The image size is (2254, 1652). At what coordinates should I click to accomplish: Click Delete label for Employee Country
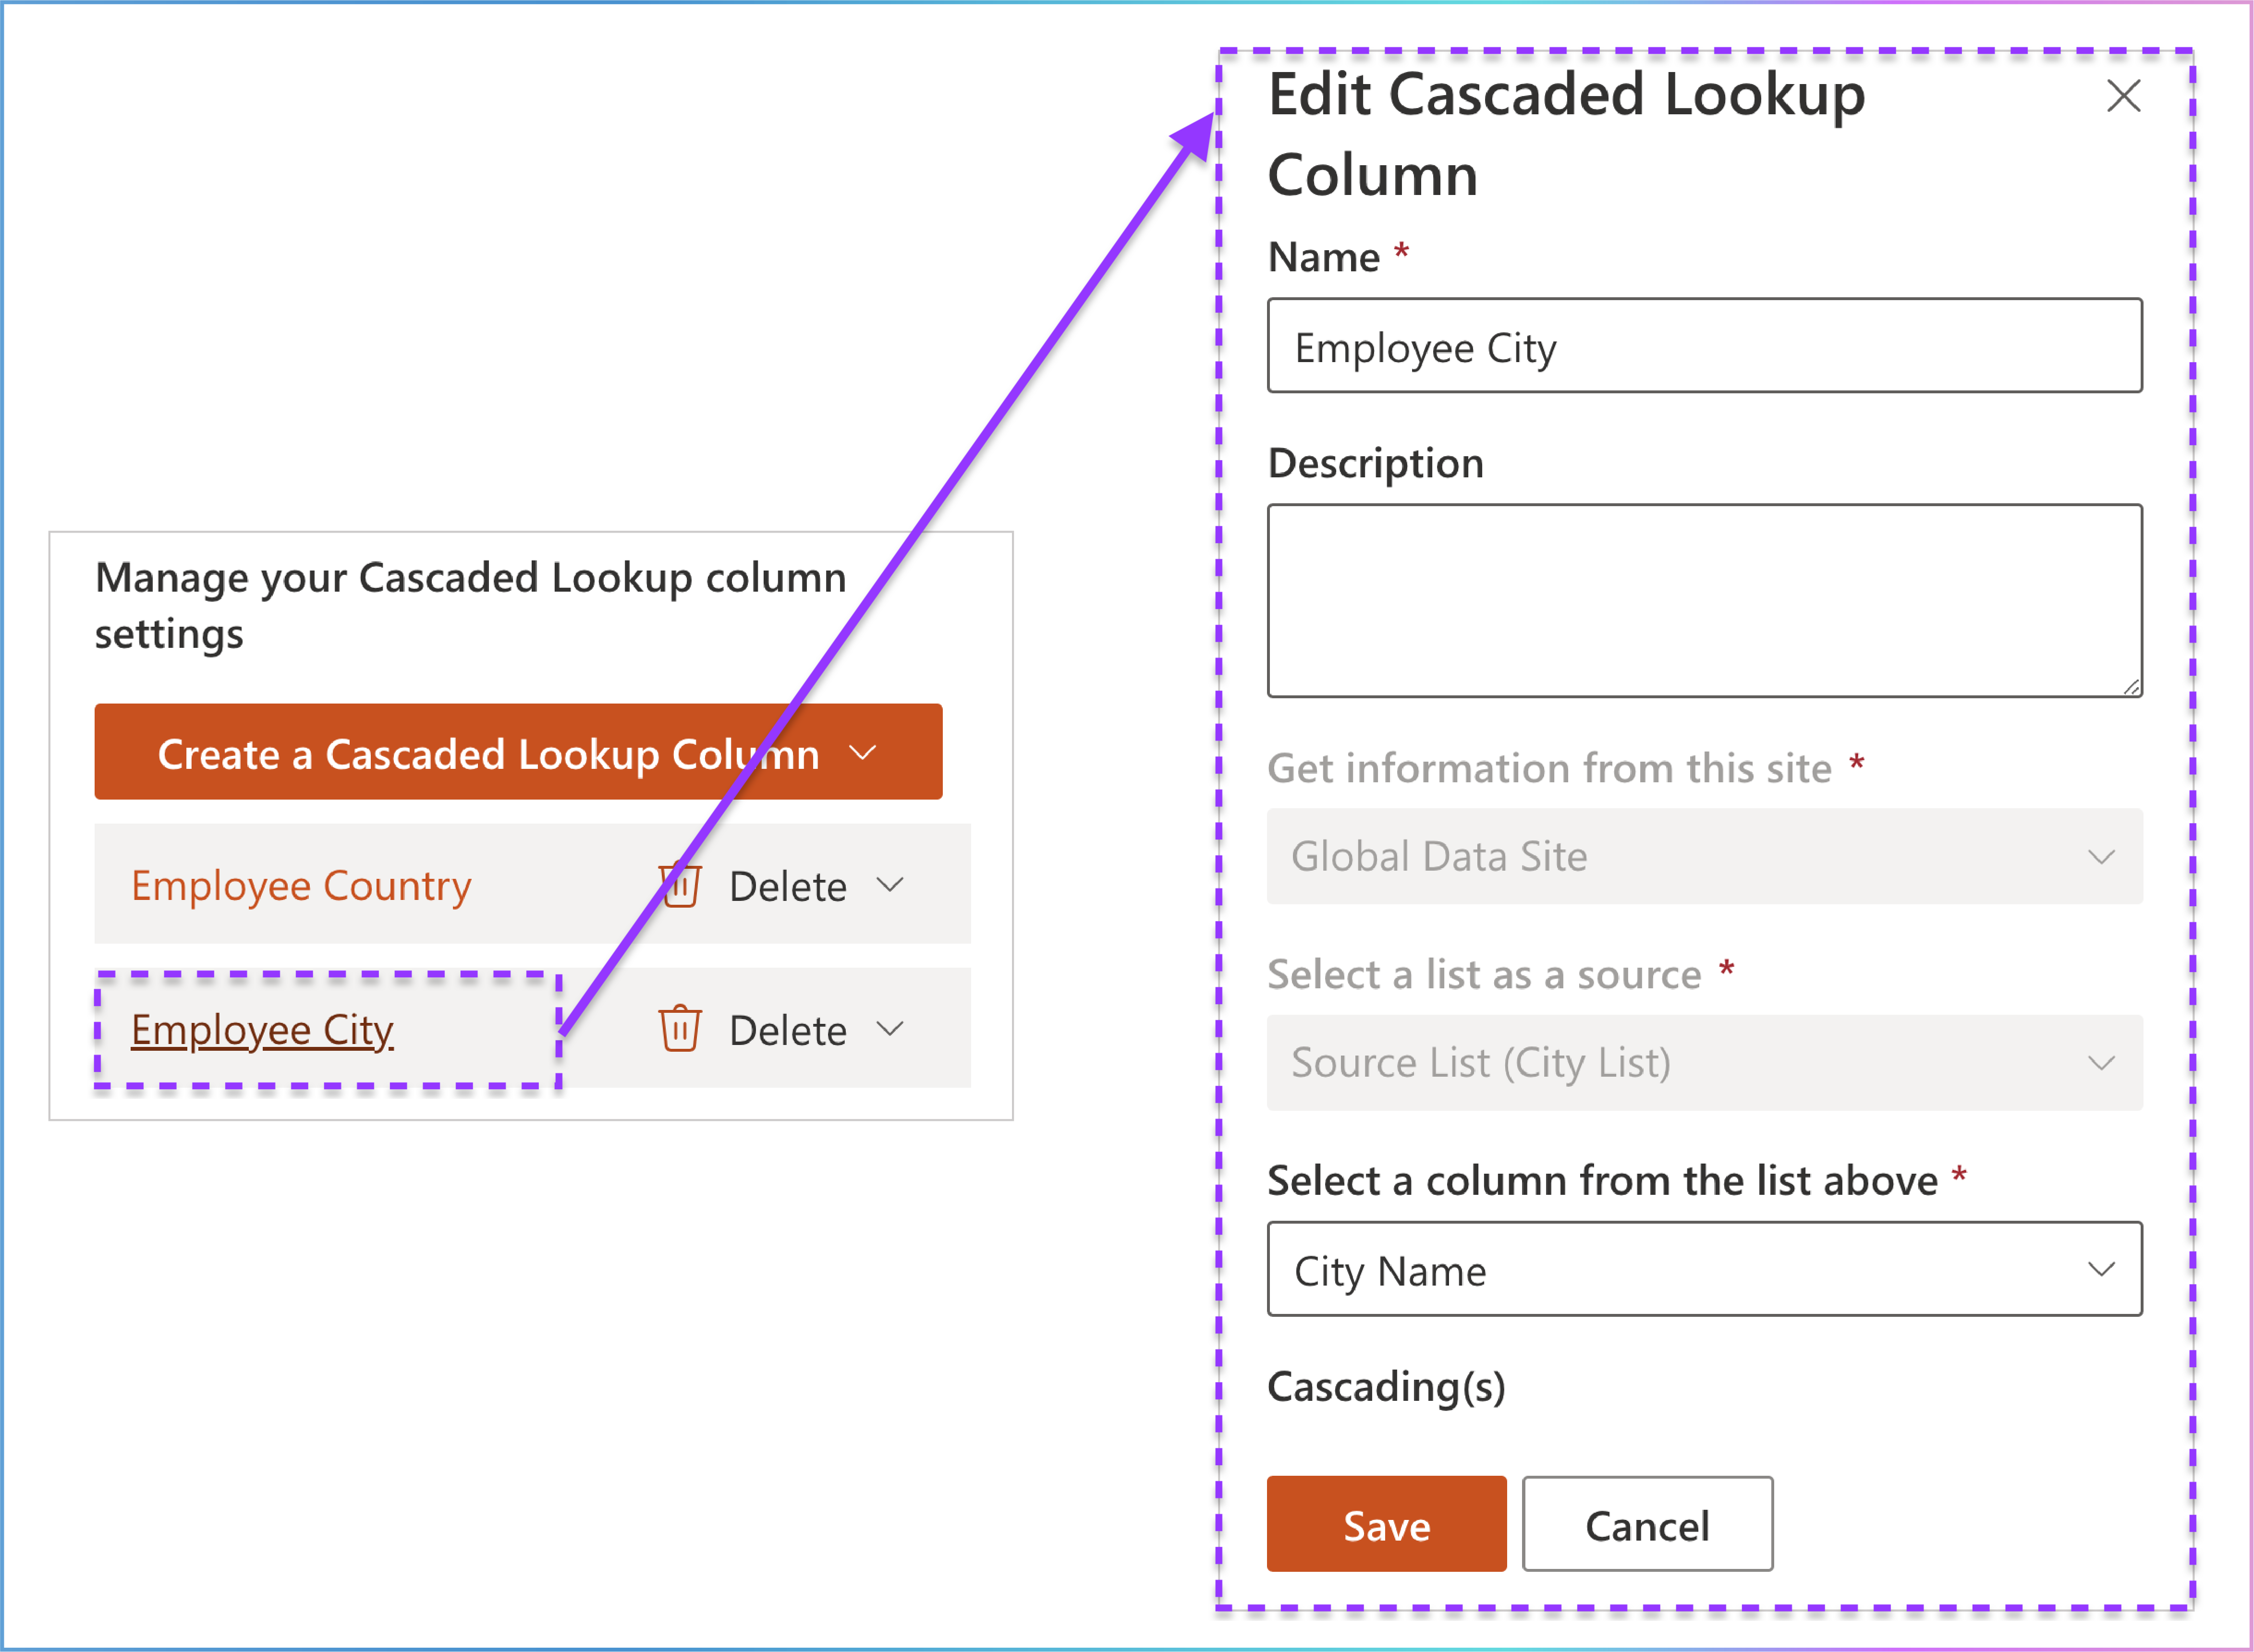788,887
